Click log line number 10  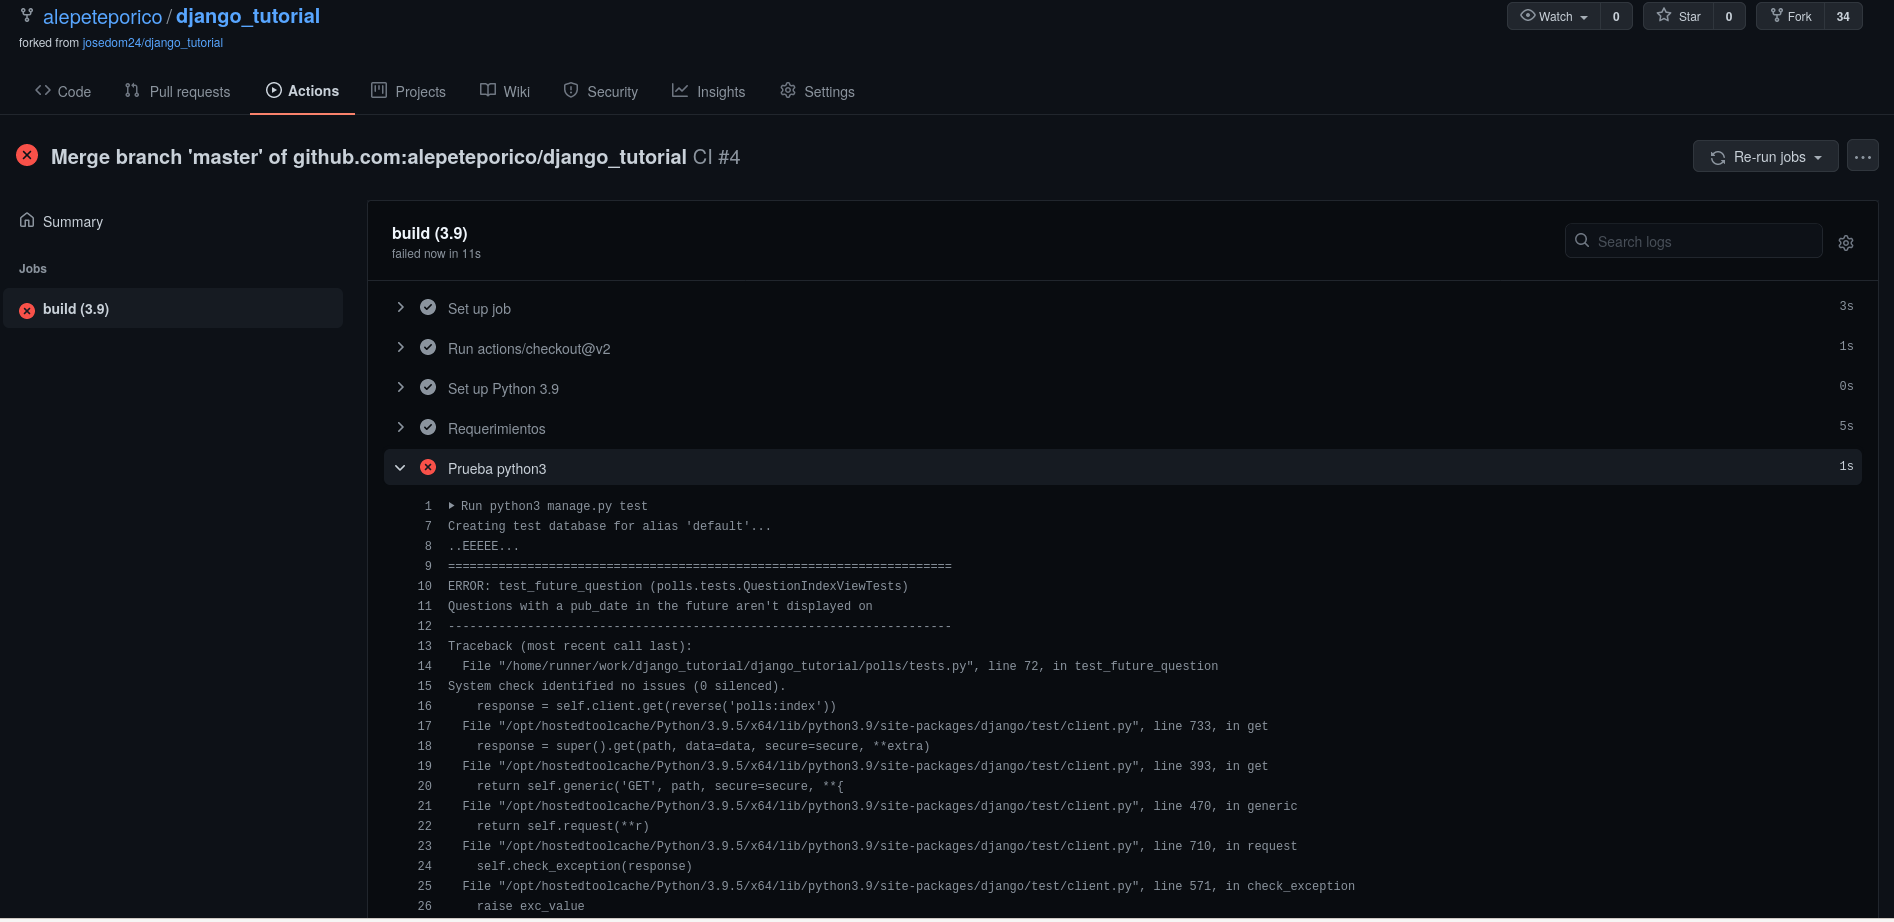424,586
